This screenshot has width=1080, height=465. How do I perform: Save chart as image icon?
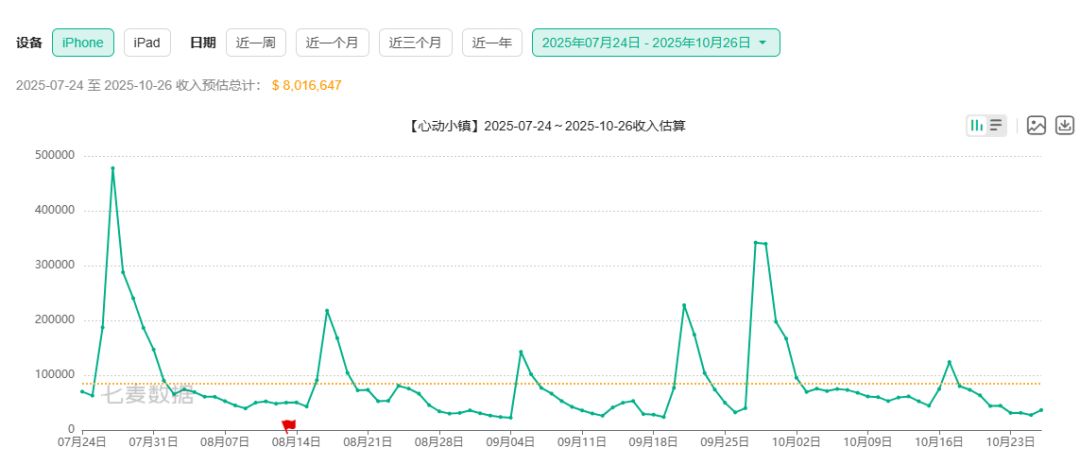tap(1037, 125)
